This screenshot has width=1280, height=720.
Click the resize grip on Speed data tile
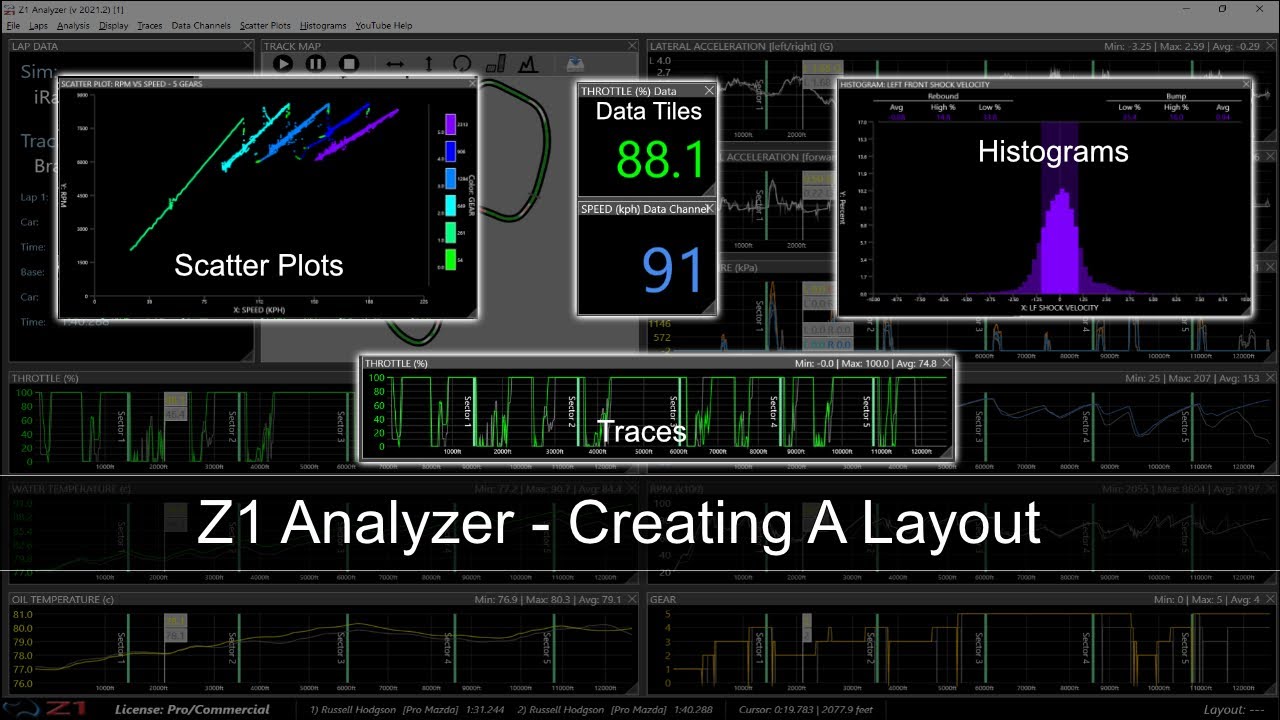click(x=710, y=309)
